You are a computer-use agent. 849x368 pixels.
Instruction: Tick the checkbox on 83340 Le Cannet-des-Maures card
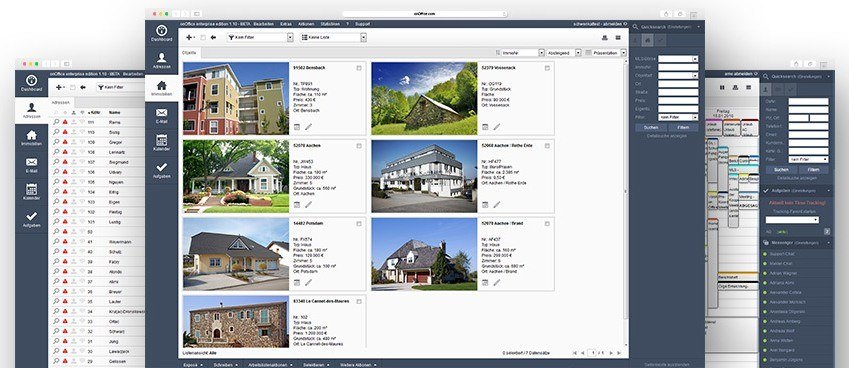point(359,301)
